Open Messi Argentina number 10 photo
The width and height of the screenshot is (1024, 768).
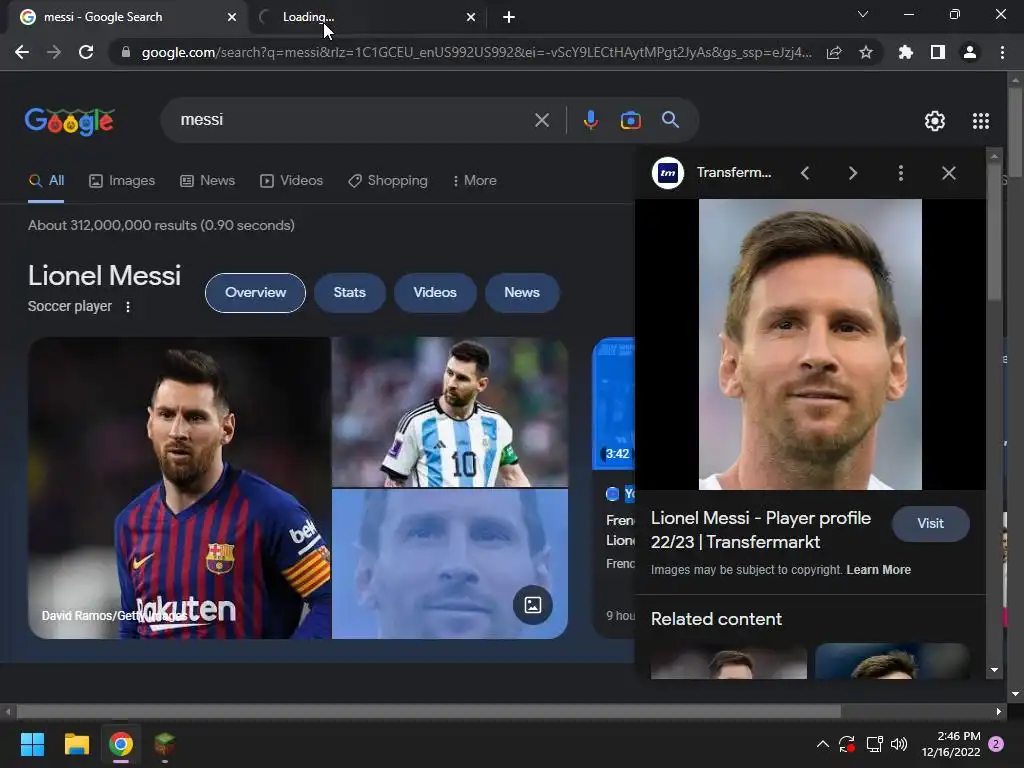click(x=450, y=411)
